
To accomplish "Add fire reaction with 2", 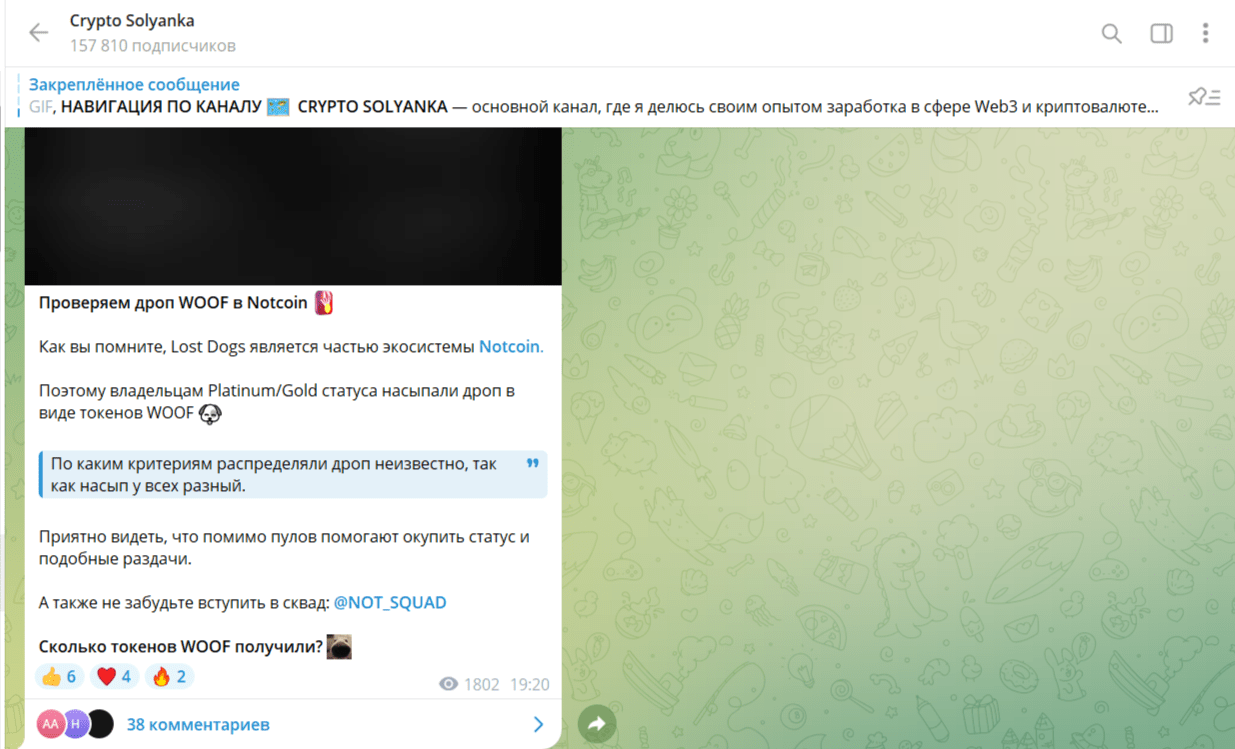I will tap(169, 677).
